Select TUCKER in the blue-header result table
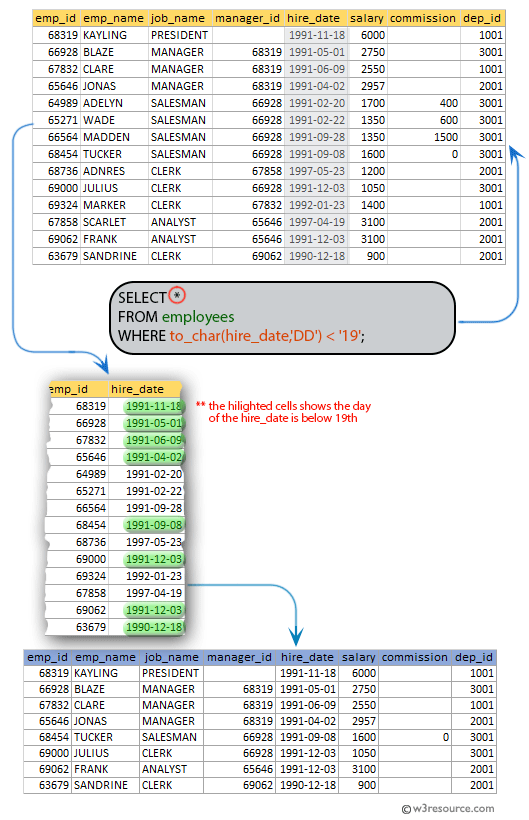Image resolution: width=529 pixels, height=820 pixels. click(x=93, y=737)
